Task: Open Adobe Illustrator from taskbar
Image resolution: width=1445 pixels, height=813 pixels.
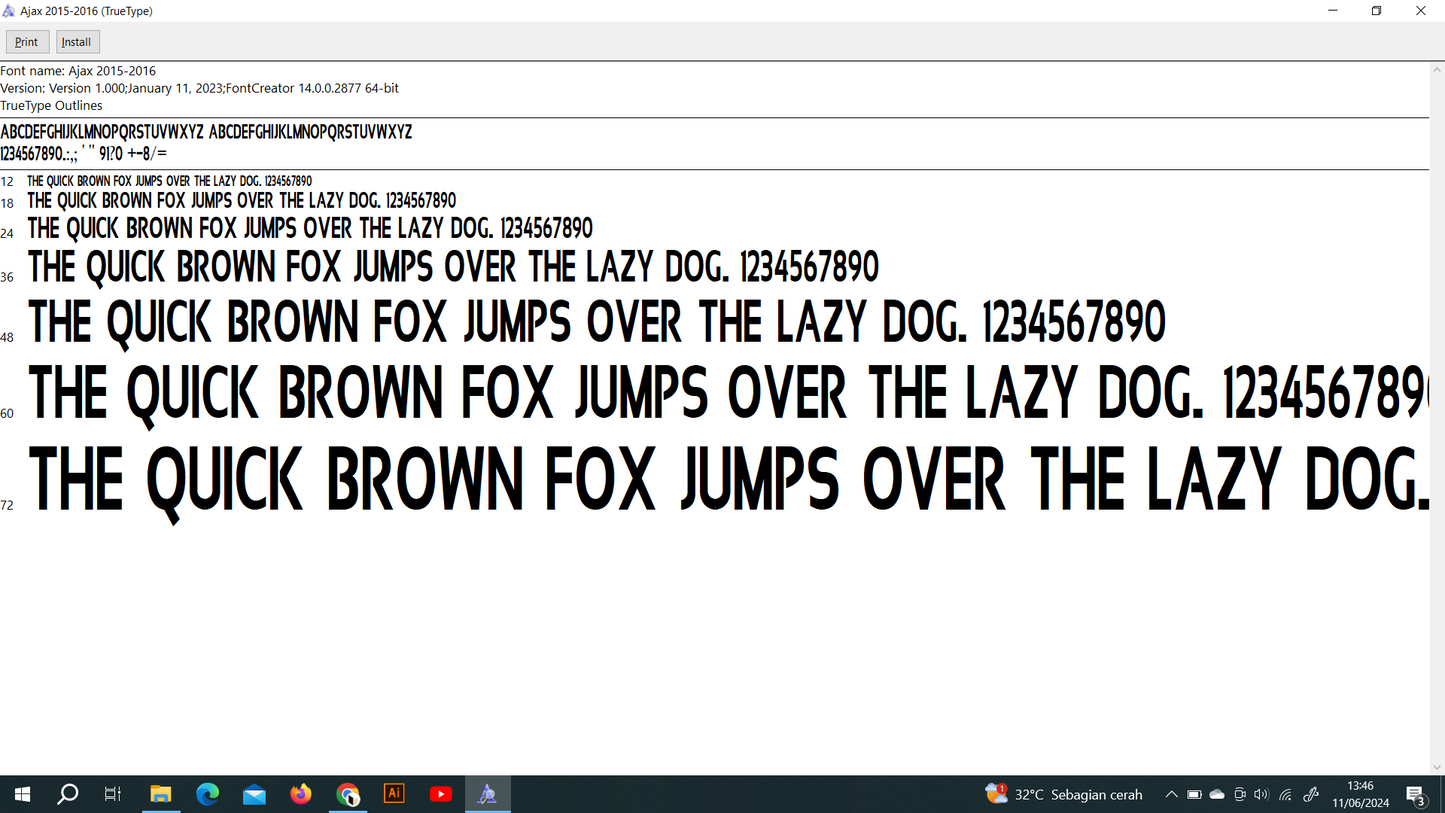Action: (394, 794)
